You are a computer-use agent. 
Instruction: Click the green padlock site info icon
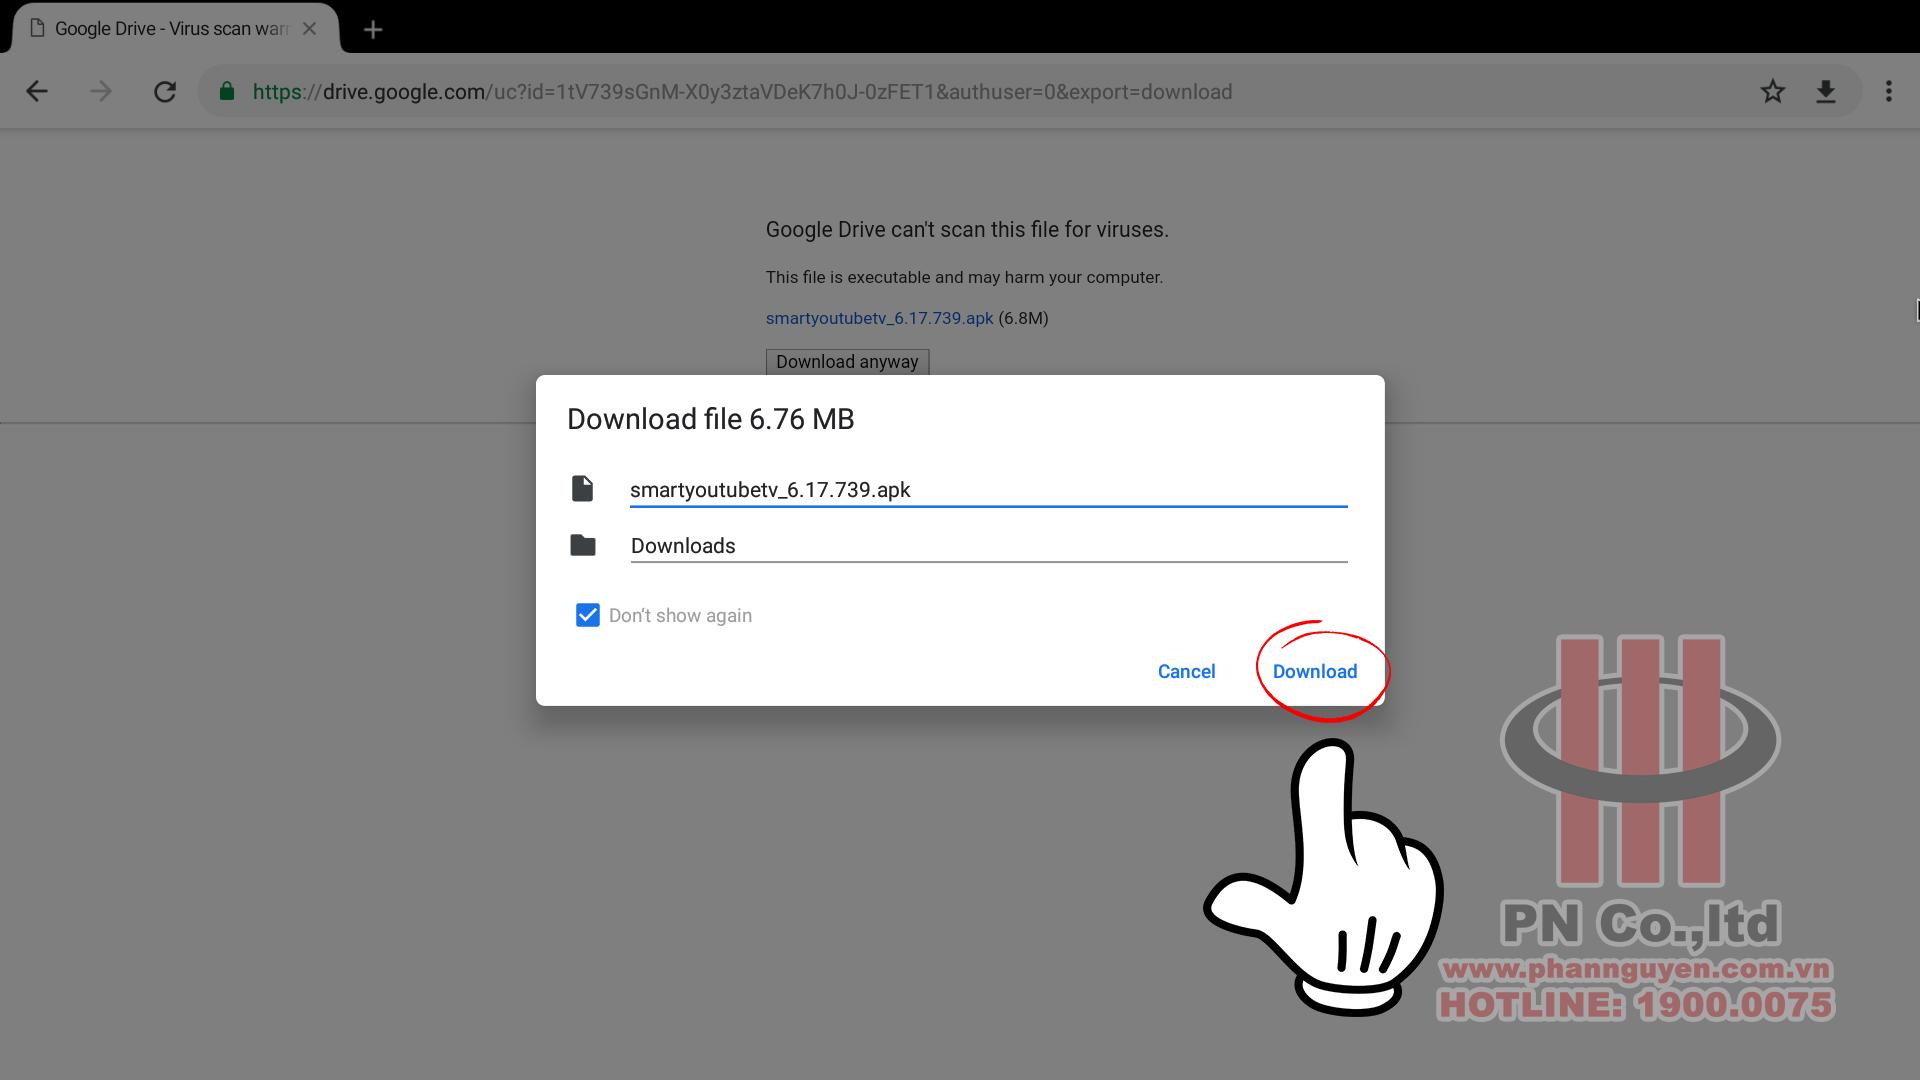(227, 92)
